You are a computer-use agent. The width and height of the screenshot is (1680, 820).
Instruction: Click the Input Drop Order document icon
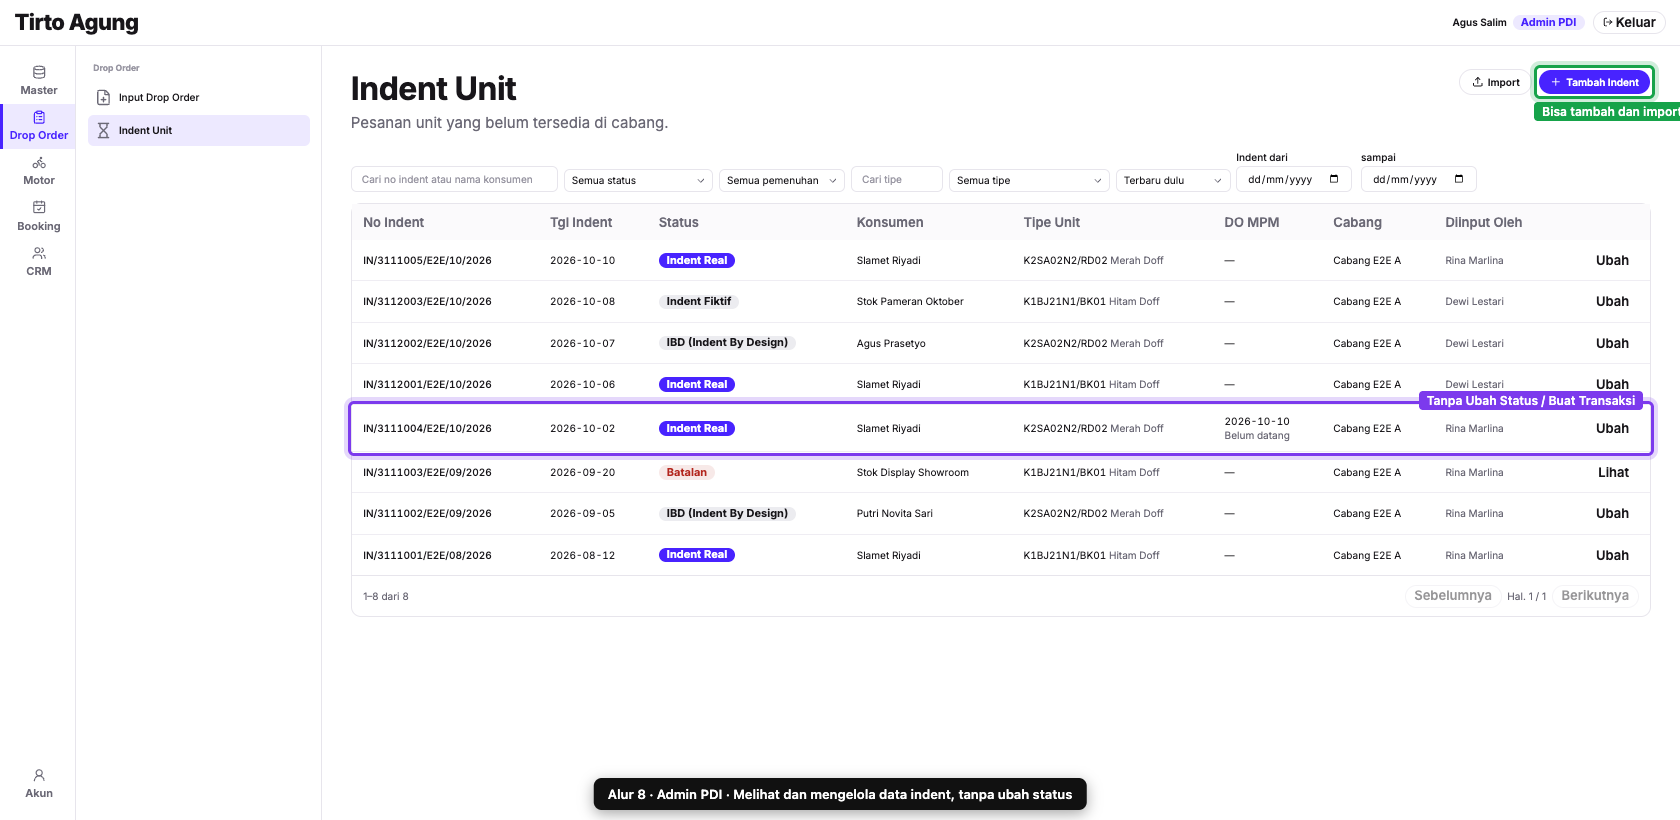[x=103, y=98]
